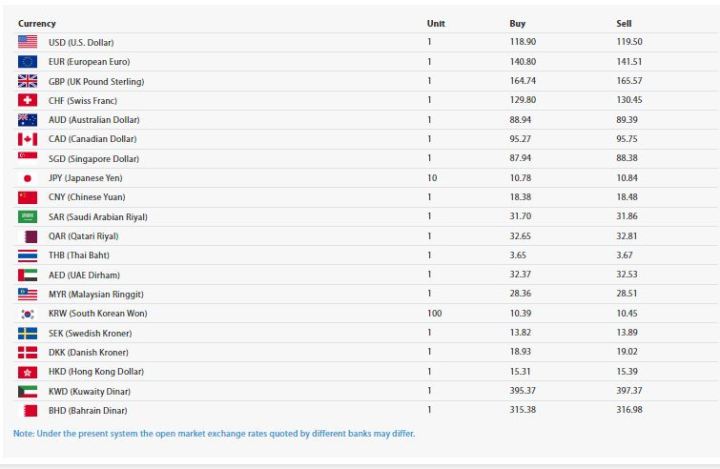The height and width of the screenshot is (469, 720).
Task: Select the SGD (Singapore Dollar) label
Action: coord(93,159)
